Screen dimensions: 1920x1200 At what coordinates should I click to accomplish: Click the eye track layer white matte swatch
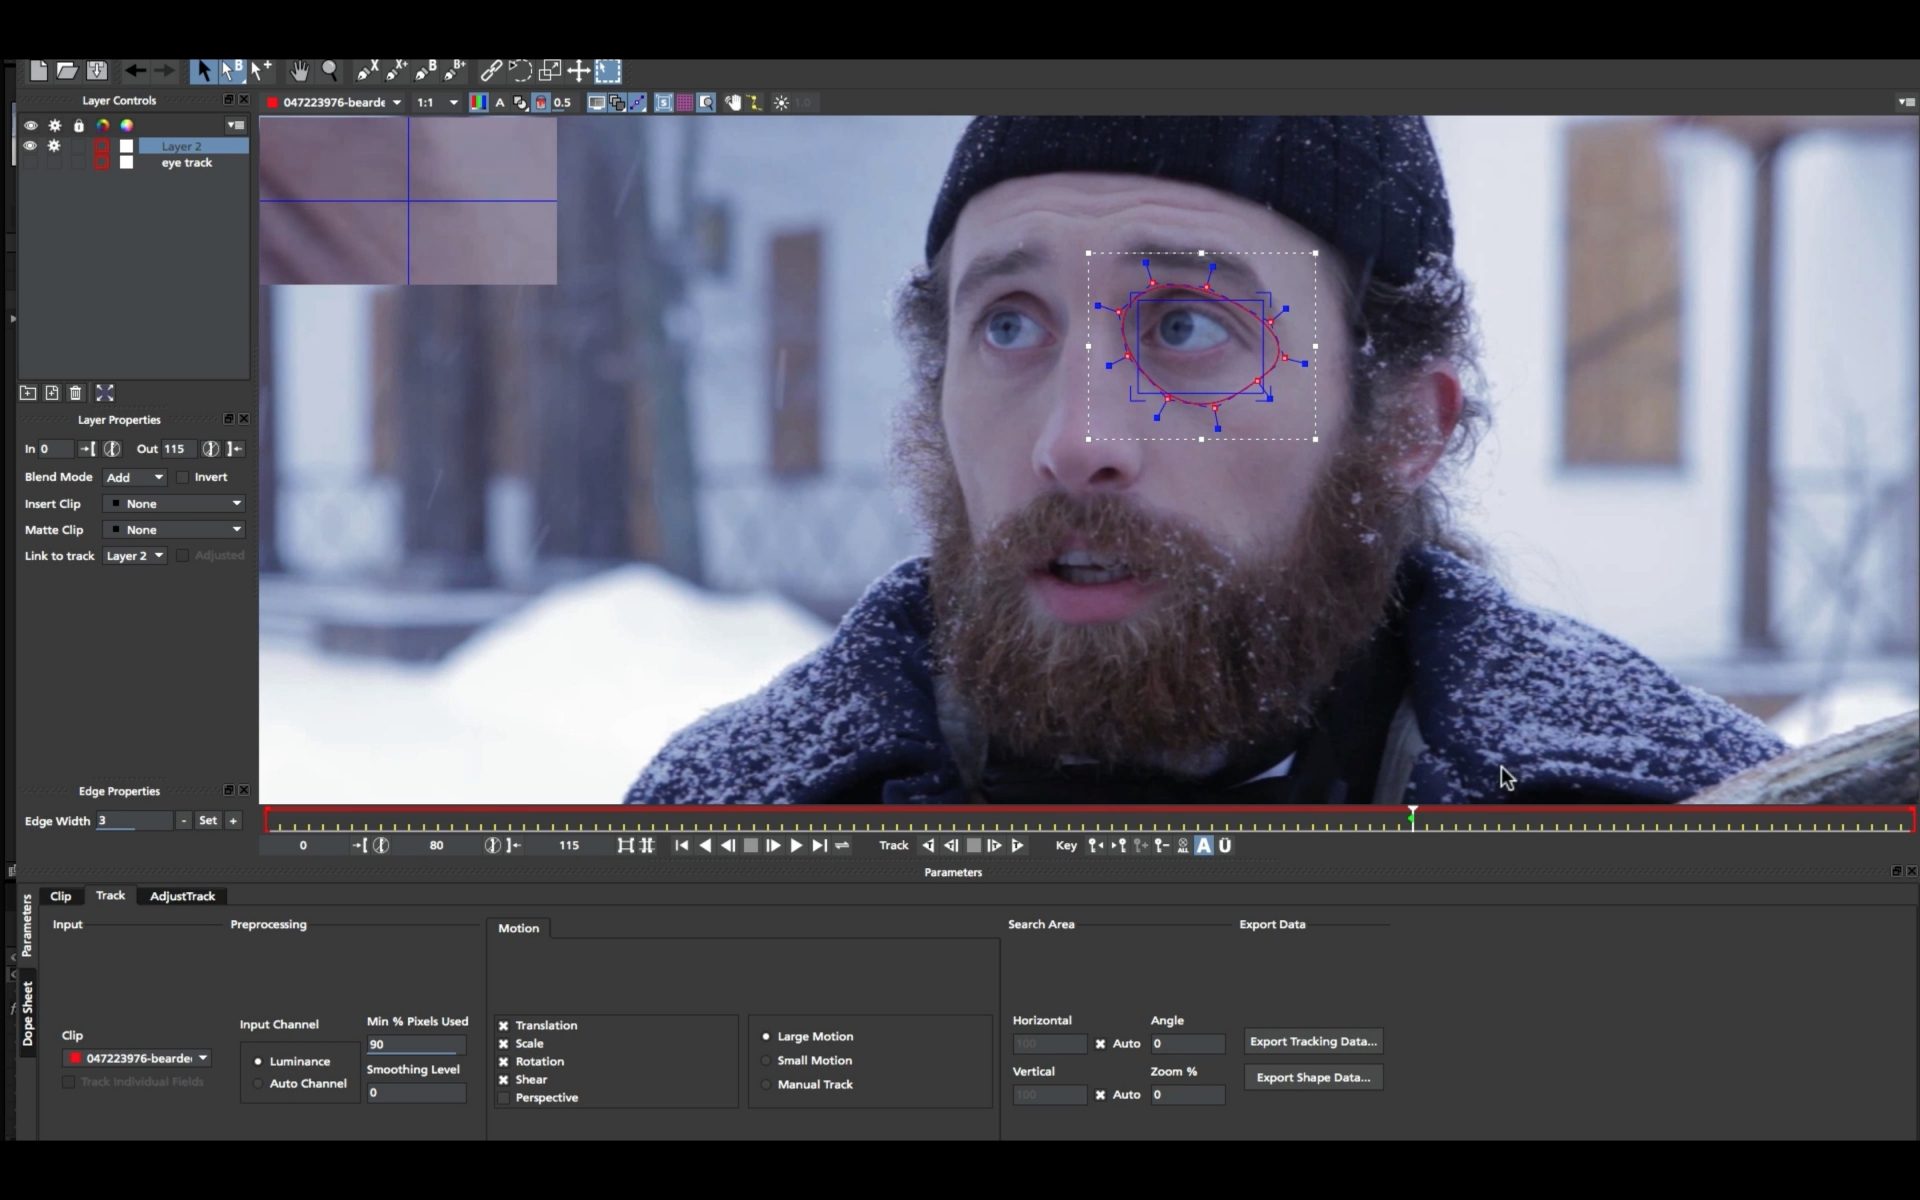click(x=127, y=162)
